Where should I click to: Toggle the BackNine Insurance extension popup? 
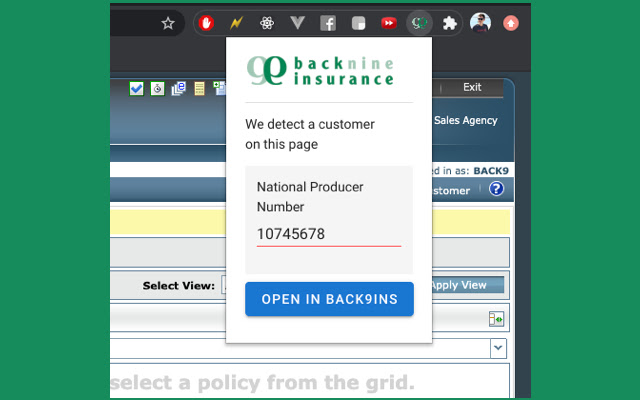(x=419, y=23)
